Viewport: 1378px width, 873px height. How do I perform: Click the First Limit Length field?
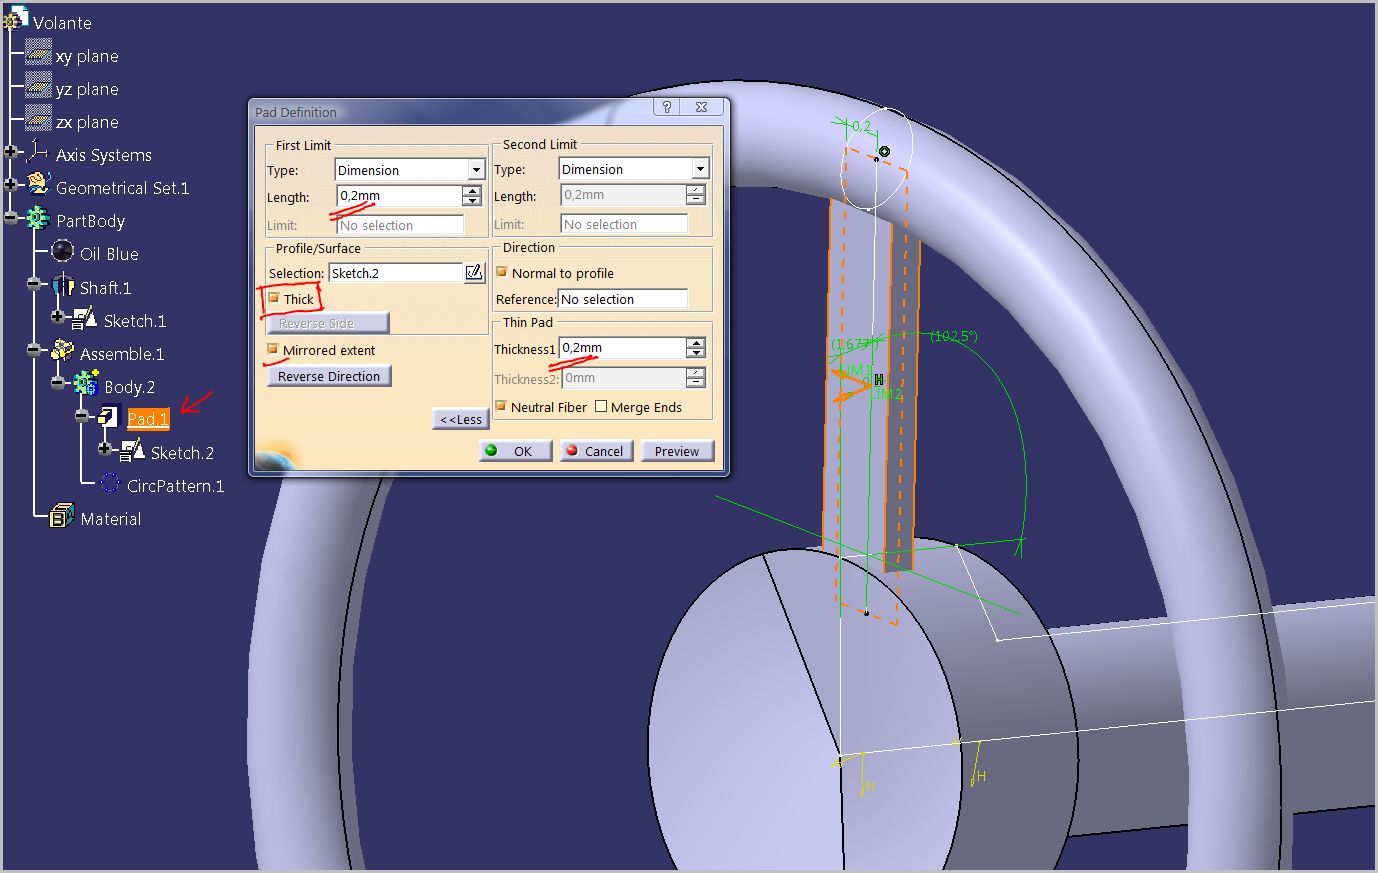(x=398, y=196)
